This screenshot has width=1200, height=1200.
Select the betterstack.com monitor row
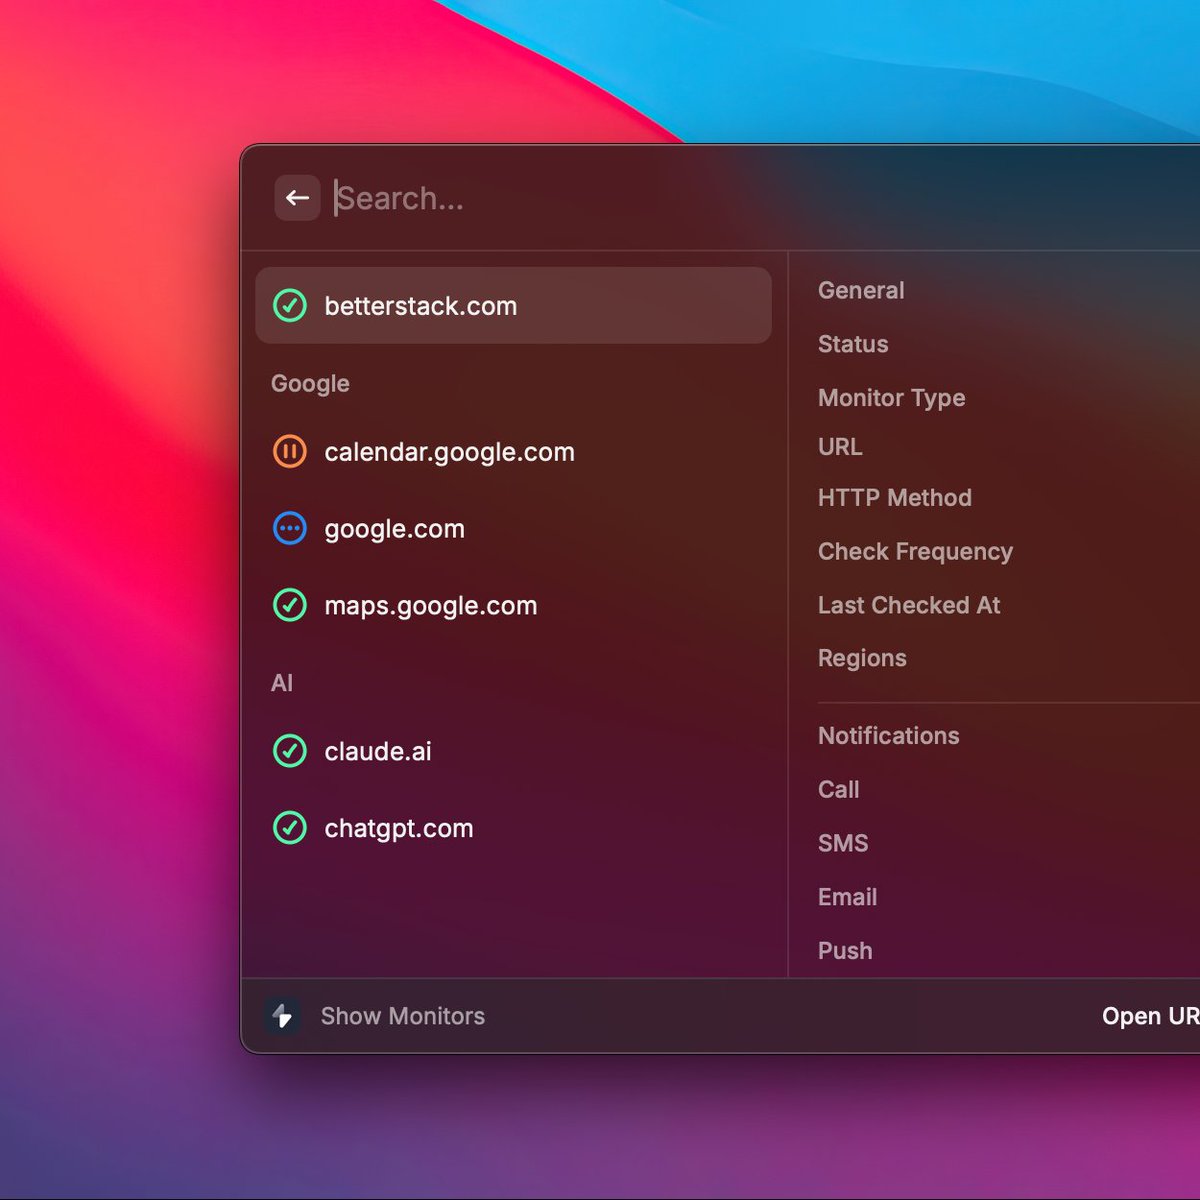(x=513, y=305)
